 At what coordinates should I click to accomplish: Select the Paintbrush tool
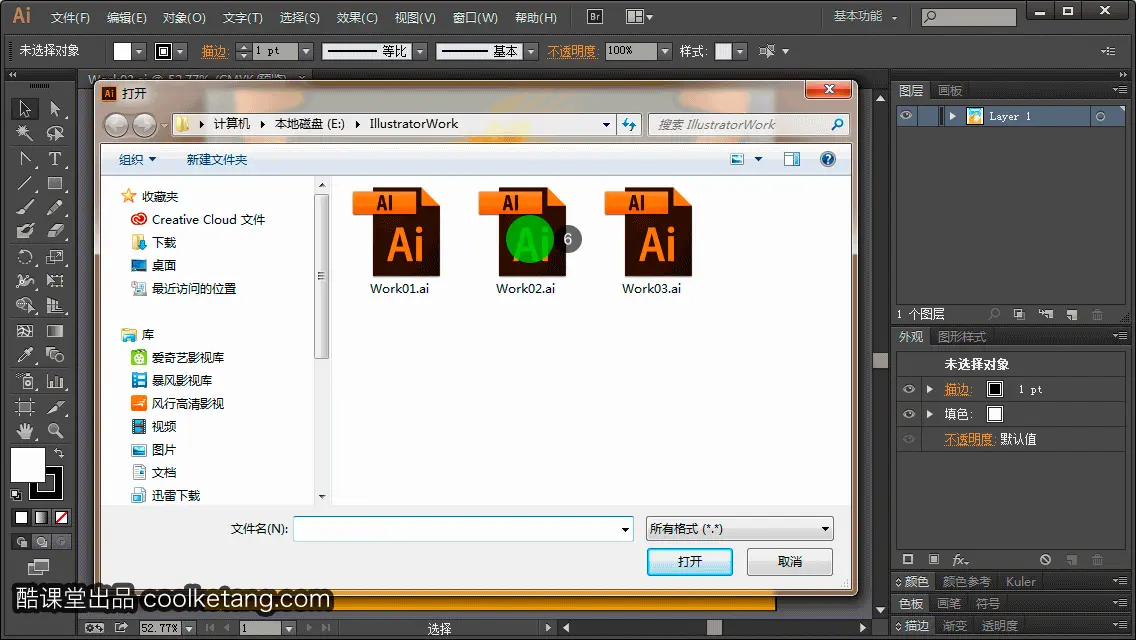(25, 207)
